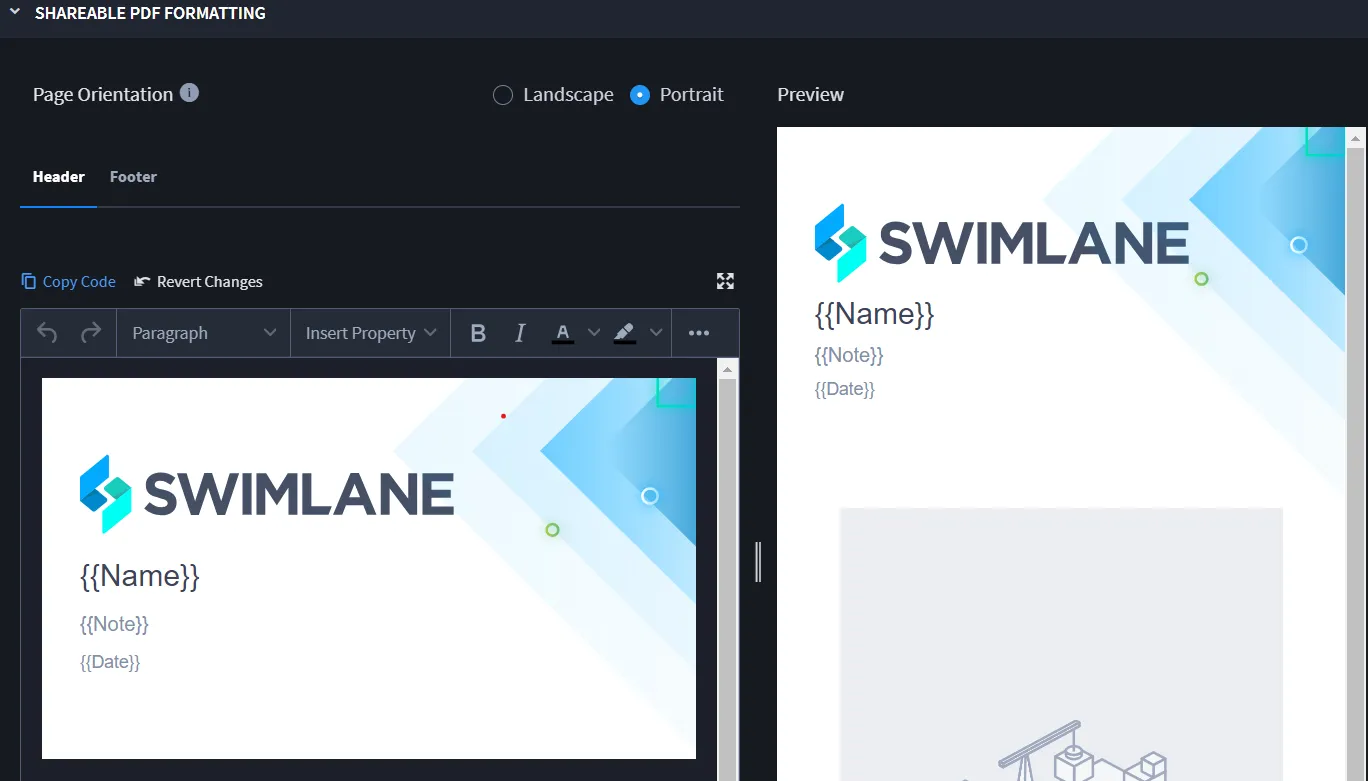Viewport: 1368px width, 781px height.
Task: Toggle bold formatting
Action: pyautogui.click(x=478, y=333)
